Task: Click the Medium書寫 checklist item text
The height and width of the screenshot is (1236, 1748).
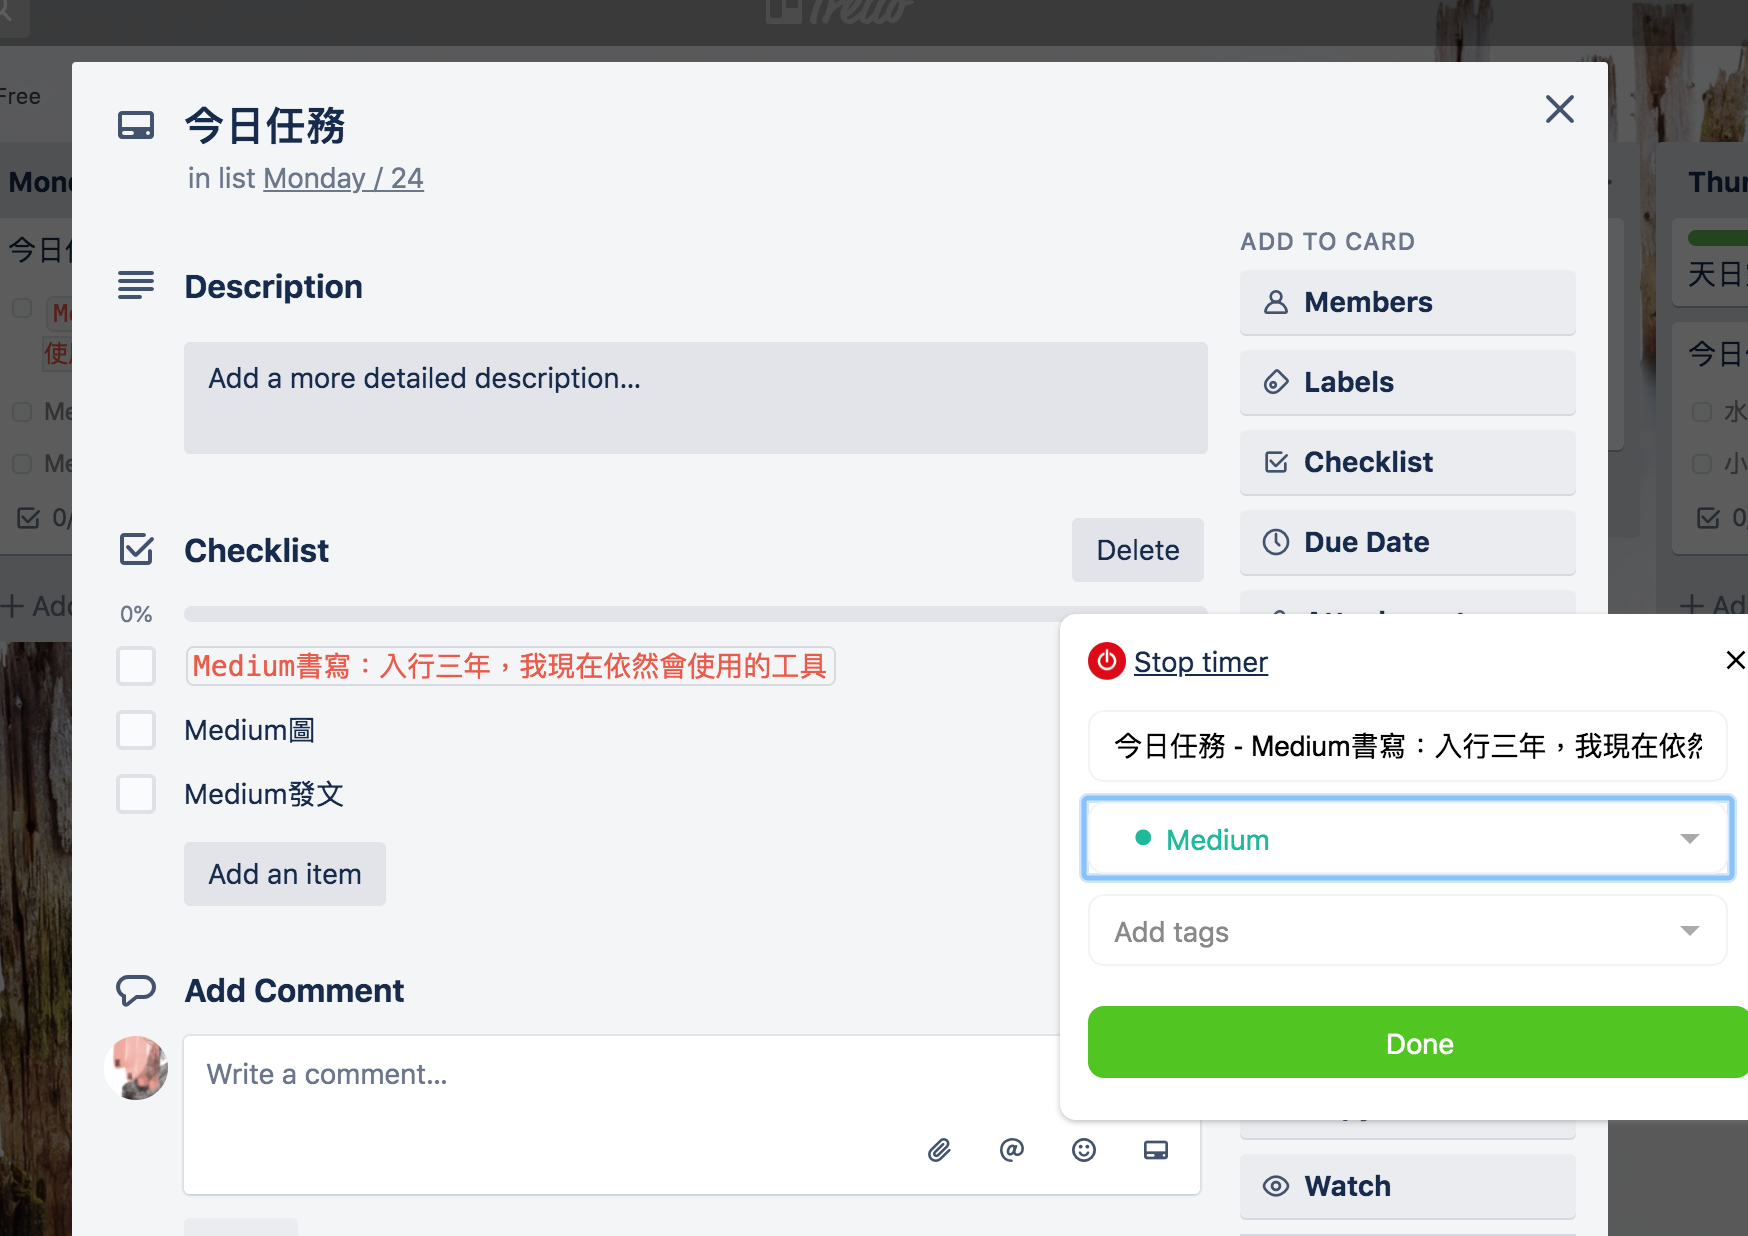Action: 510,666
